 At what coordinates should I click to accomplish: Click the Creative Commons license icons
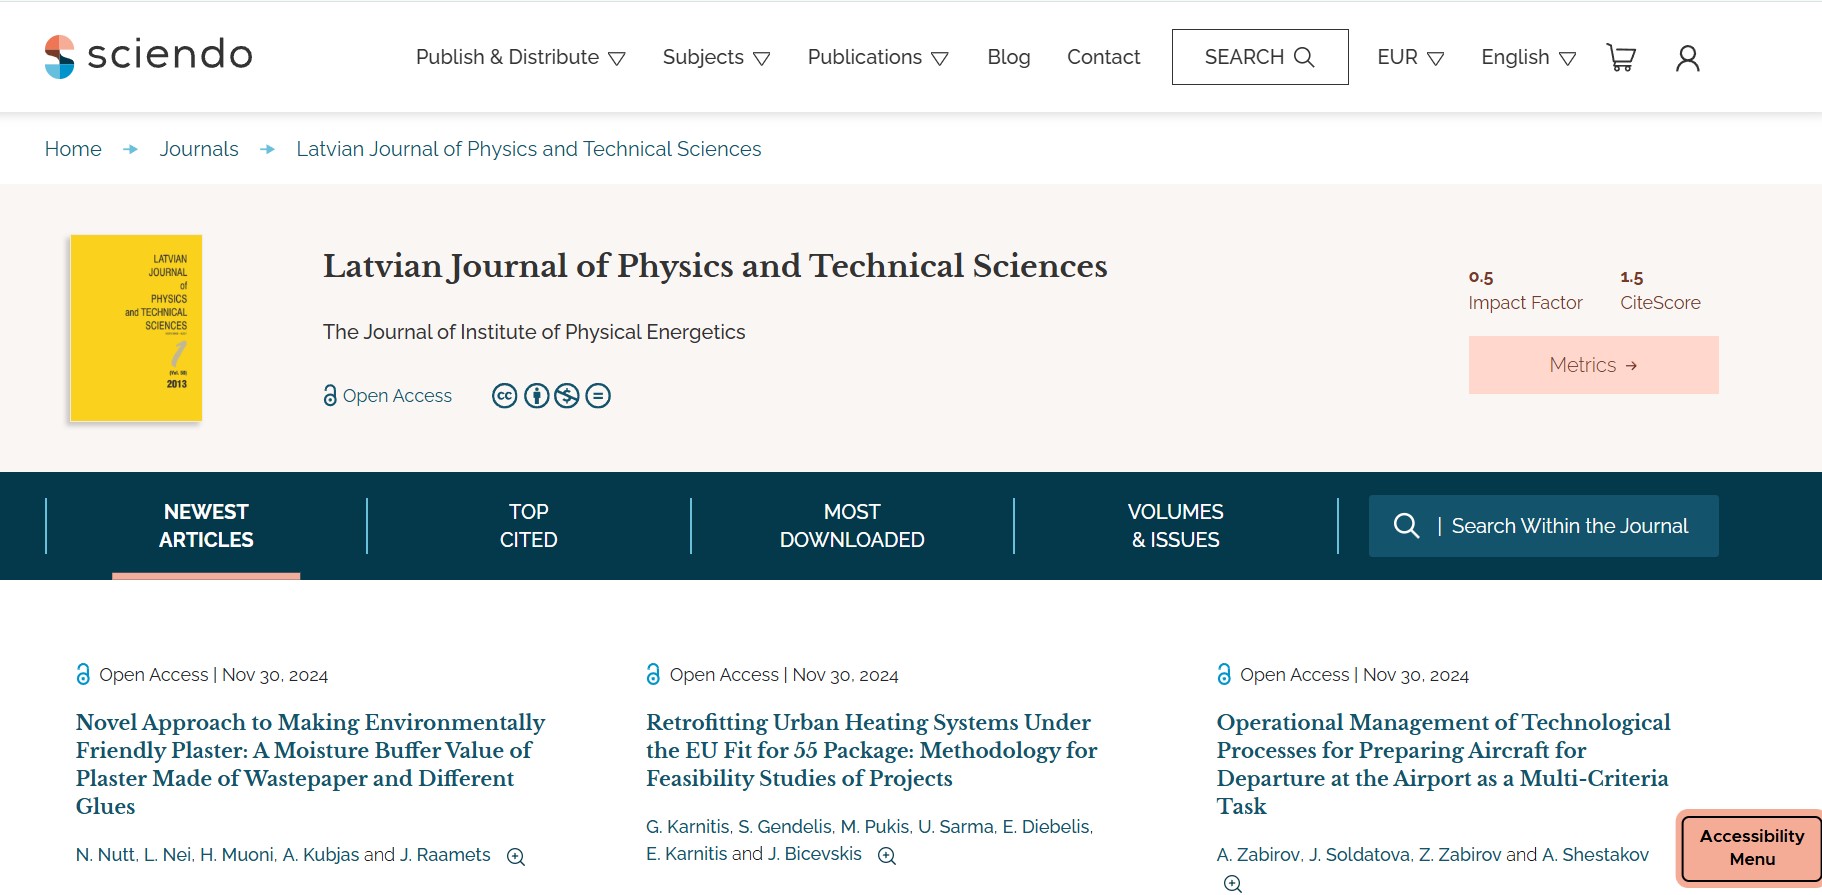pos(551,396)
